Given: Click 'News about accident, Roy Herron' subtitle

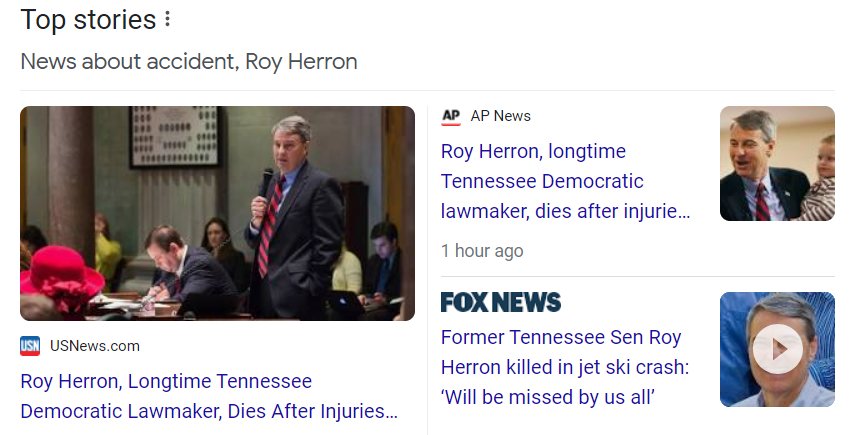Looking at the screenshot, I should click(189, 62).
